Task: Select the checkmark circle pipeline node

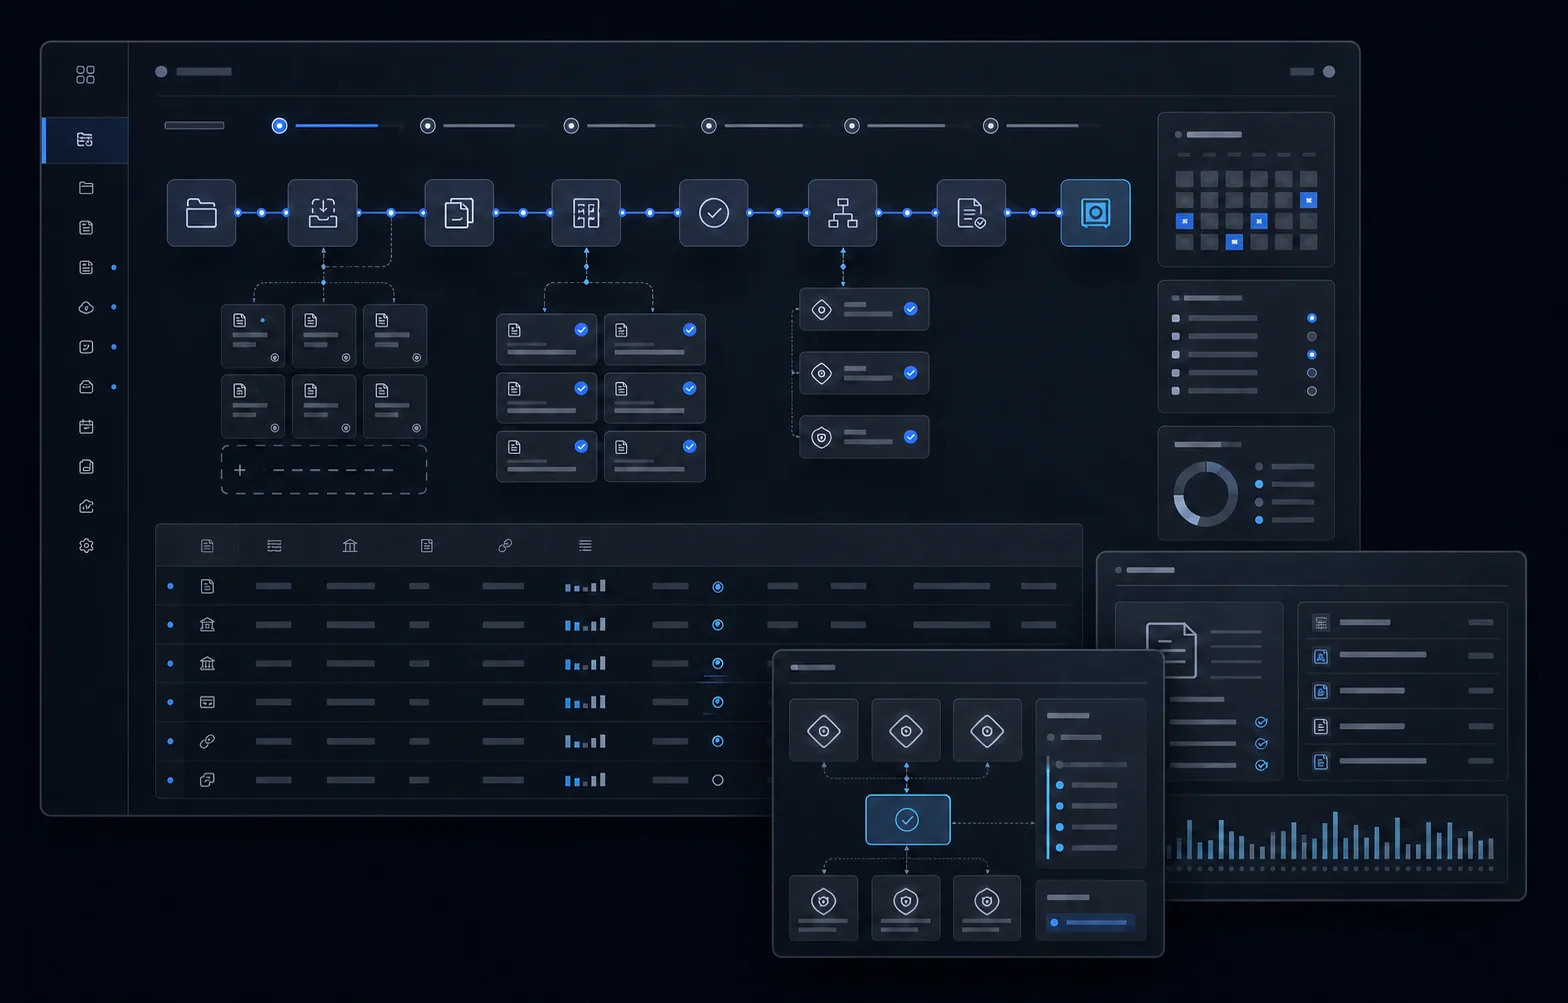Action: tap(713, 213)
